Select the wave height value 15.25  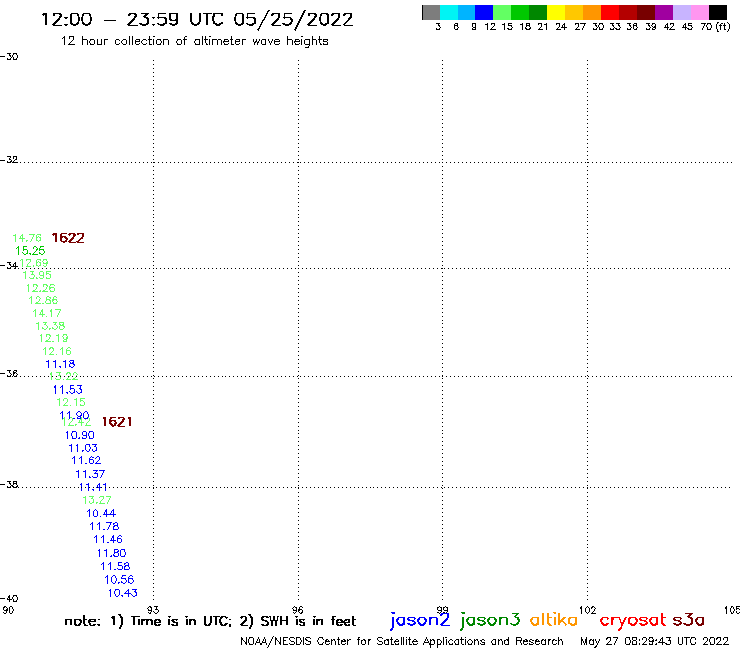[x=30, y=251]
